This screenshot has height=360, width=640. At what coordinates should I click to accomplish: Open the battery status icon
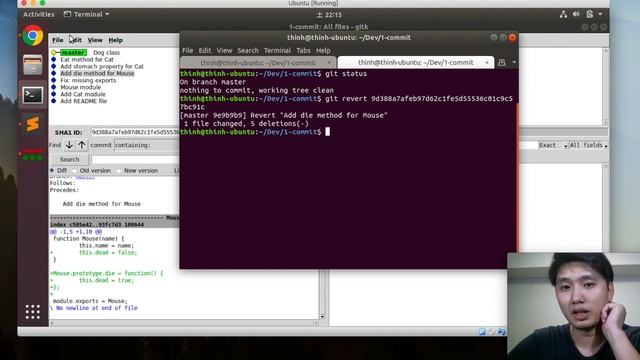[589, 14]
